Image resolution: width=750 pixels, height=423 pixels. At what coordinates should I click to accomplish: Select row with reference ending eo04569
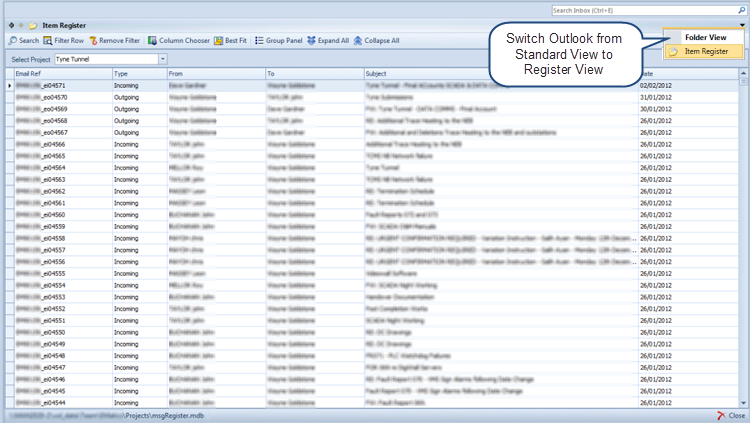click(372, 109)
